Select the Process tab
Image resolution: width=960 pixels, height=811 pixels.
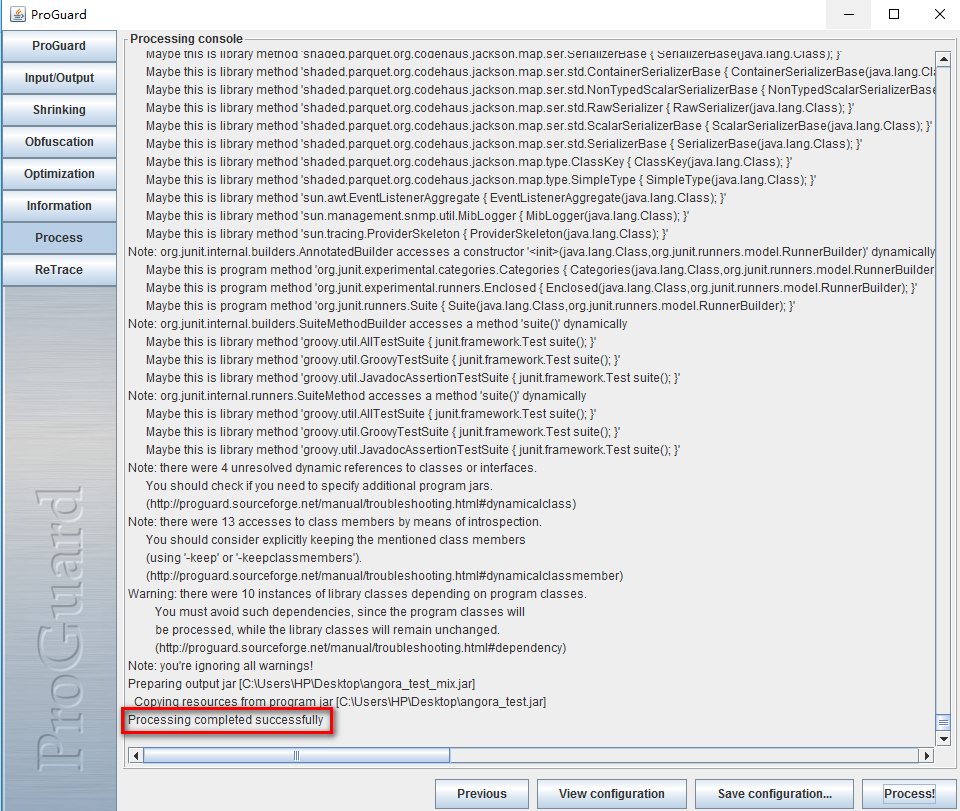click(59, 237)
